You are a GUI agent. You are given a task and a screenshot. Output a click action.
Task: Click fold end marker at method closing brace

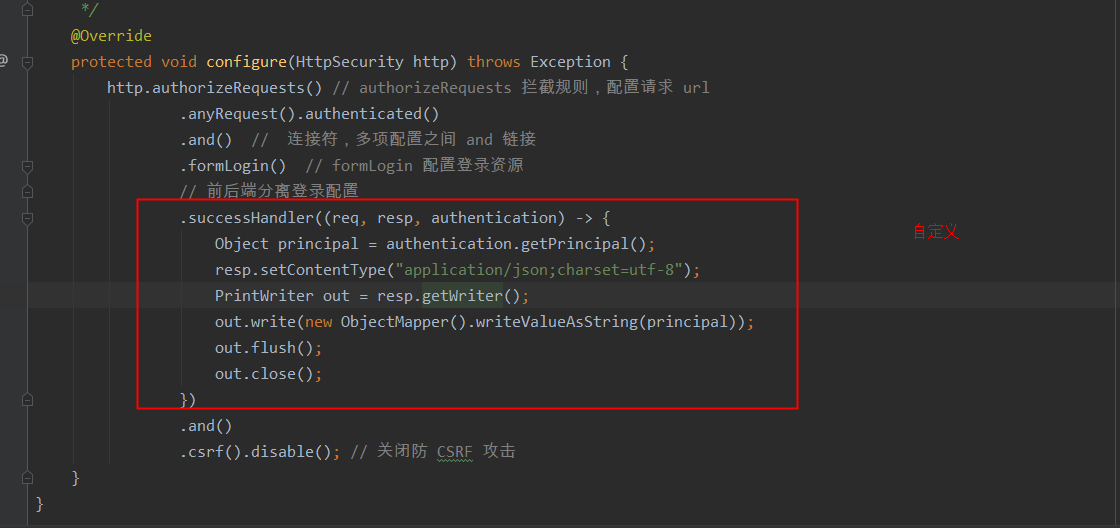coord(27,477)
